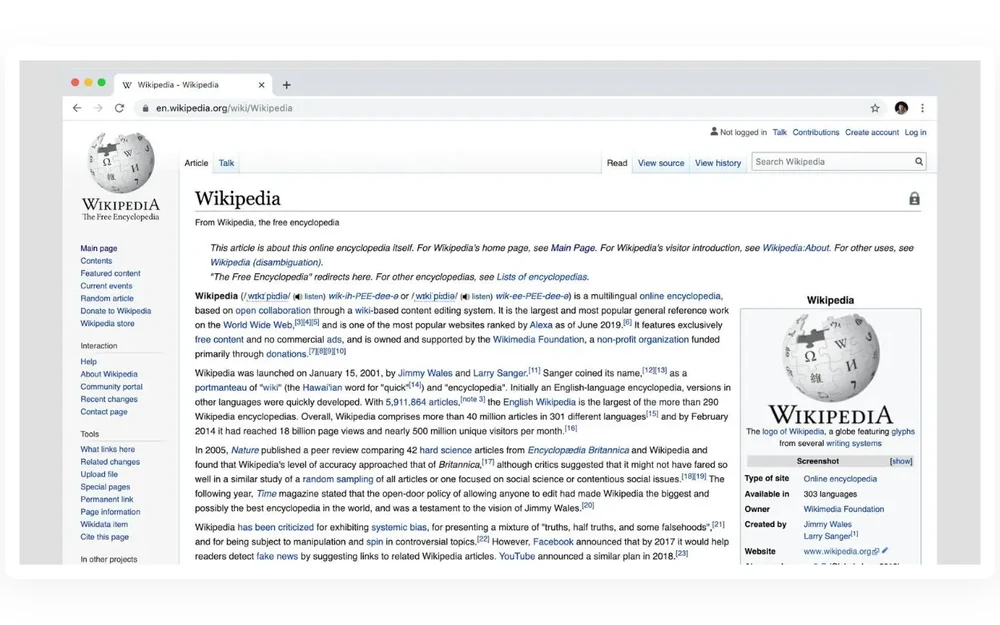Image resolution: width=1000 pixels, height=625 pixels.
Task: Click the macOS green maximize button
Action: pos(101,82)
